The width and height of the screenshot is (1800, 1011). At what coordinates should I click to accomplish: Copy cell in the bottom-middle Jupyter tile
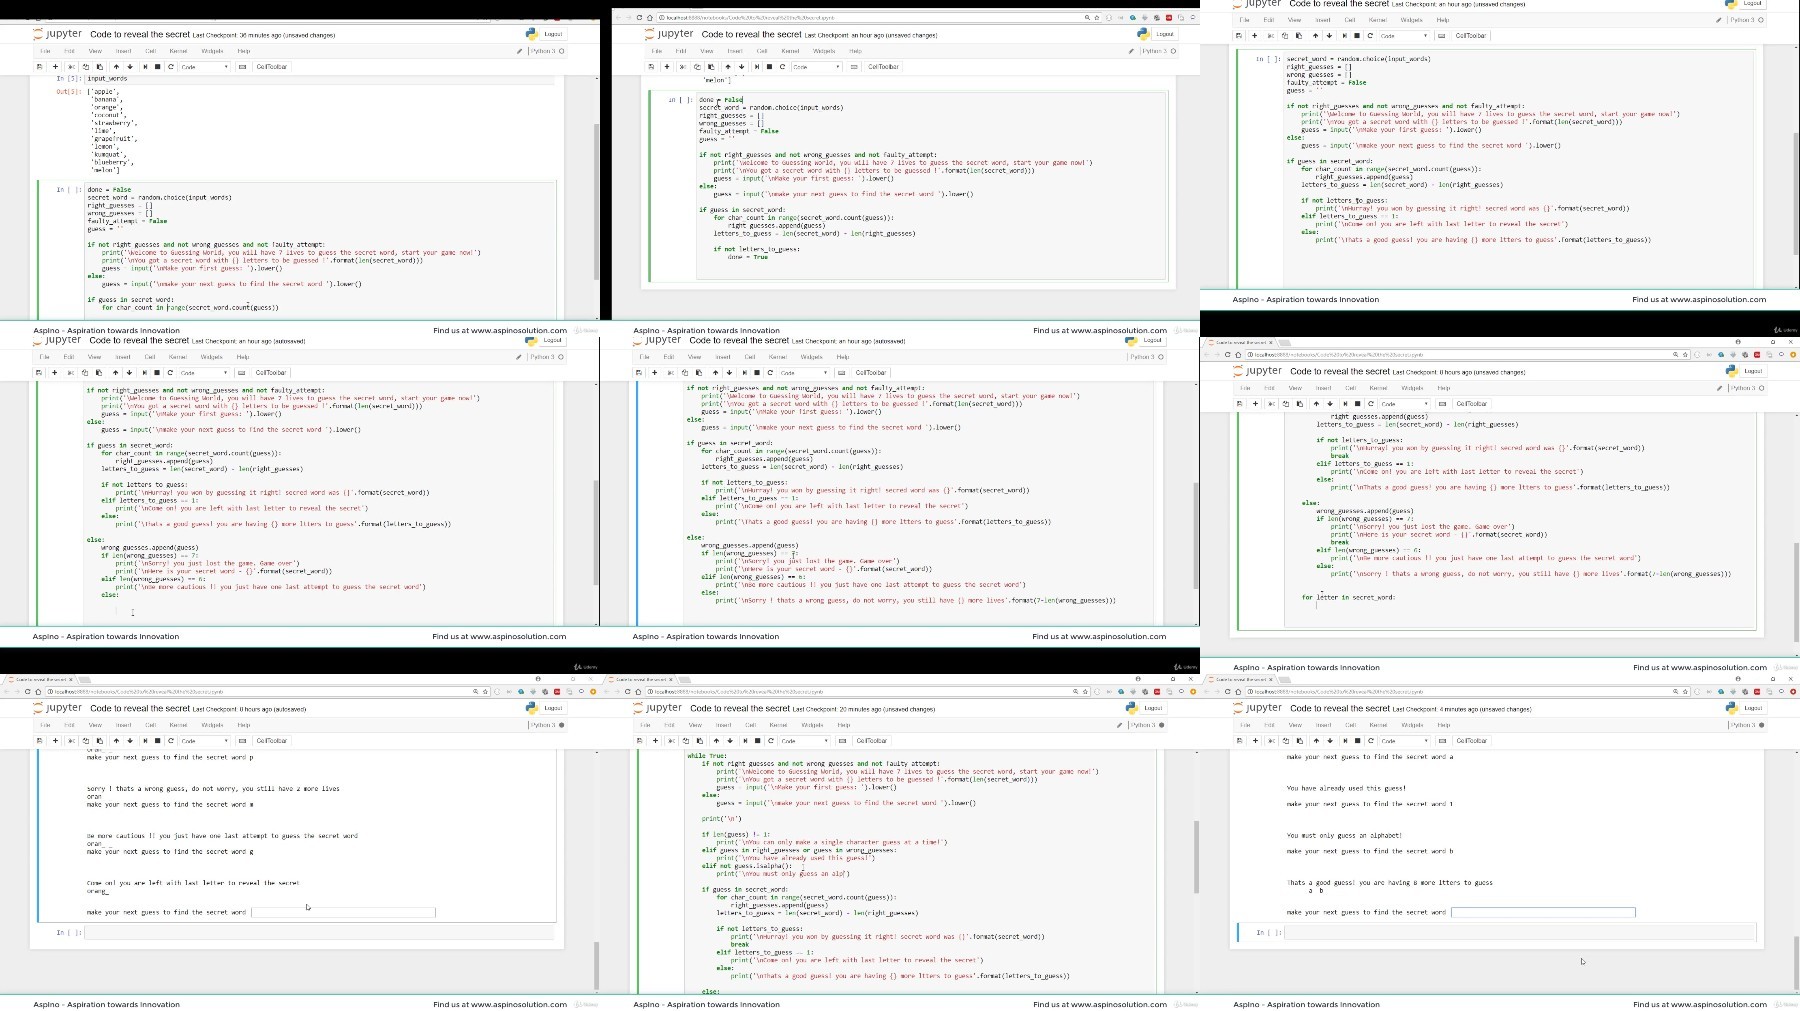click(x=685, y=741)
